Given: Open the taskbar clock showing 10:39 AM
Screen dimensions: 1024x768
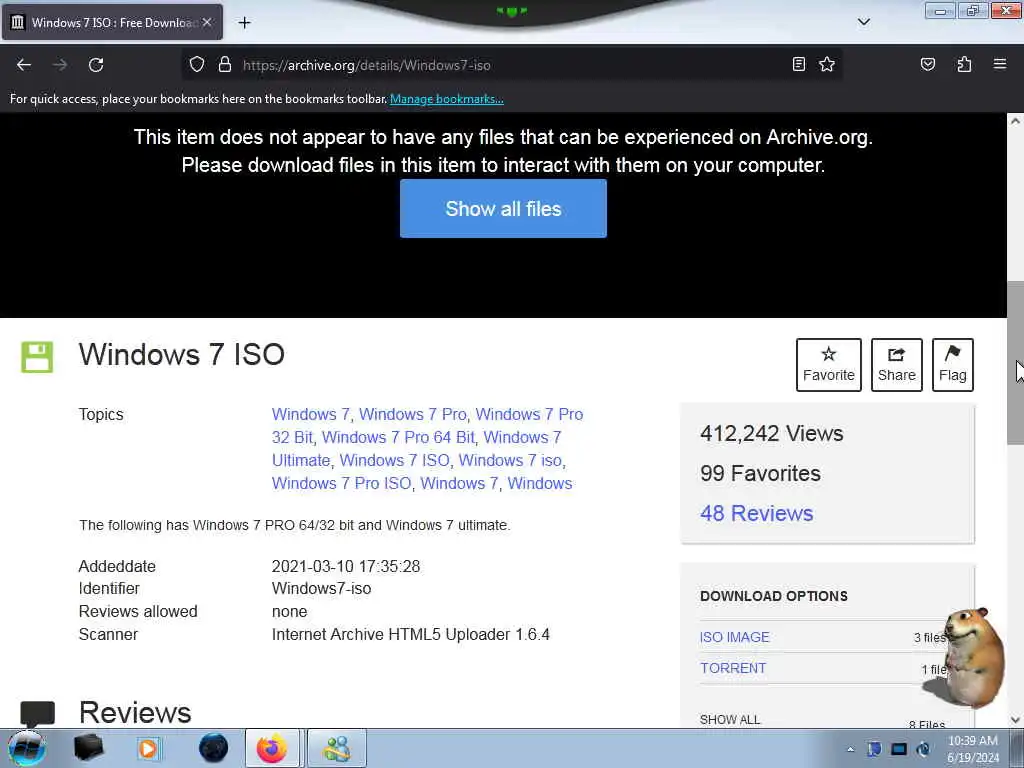Looking at the screenshot, I should click(973, 749).
